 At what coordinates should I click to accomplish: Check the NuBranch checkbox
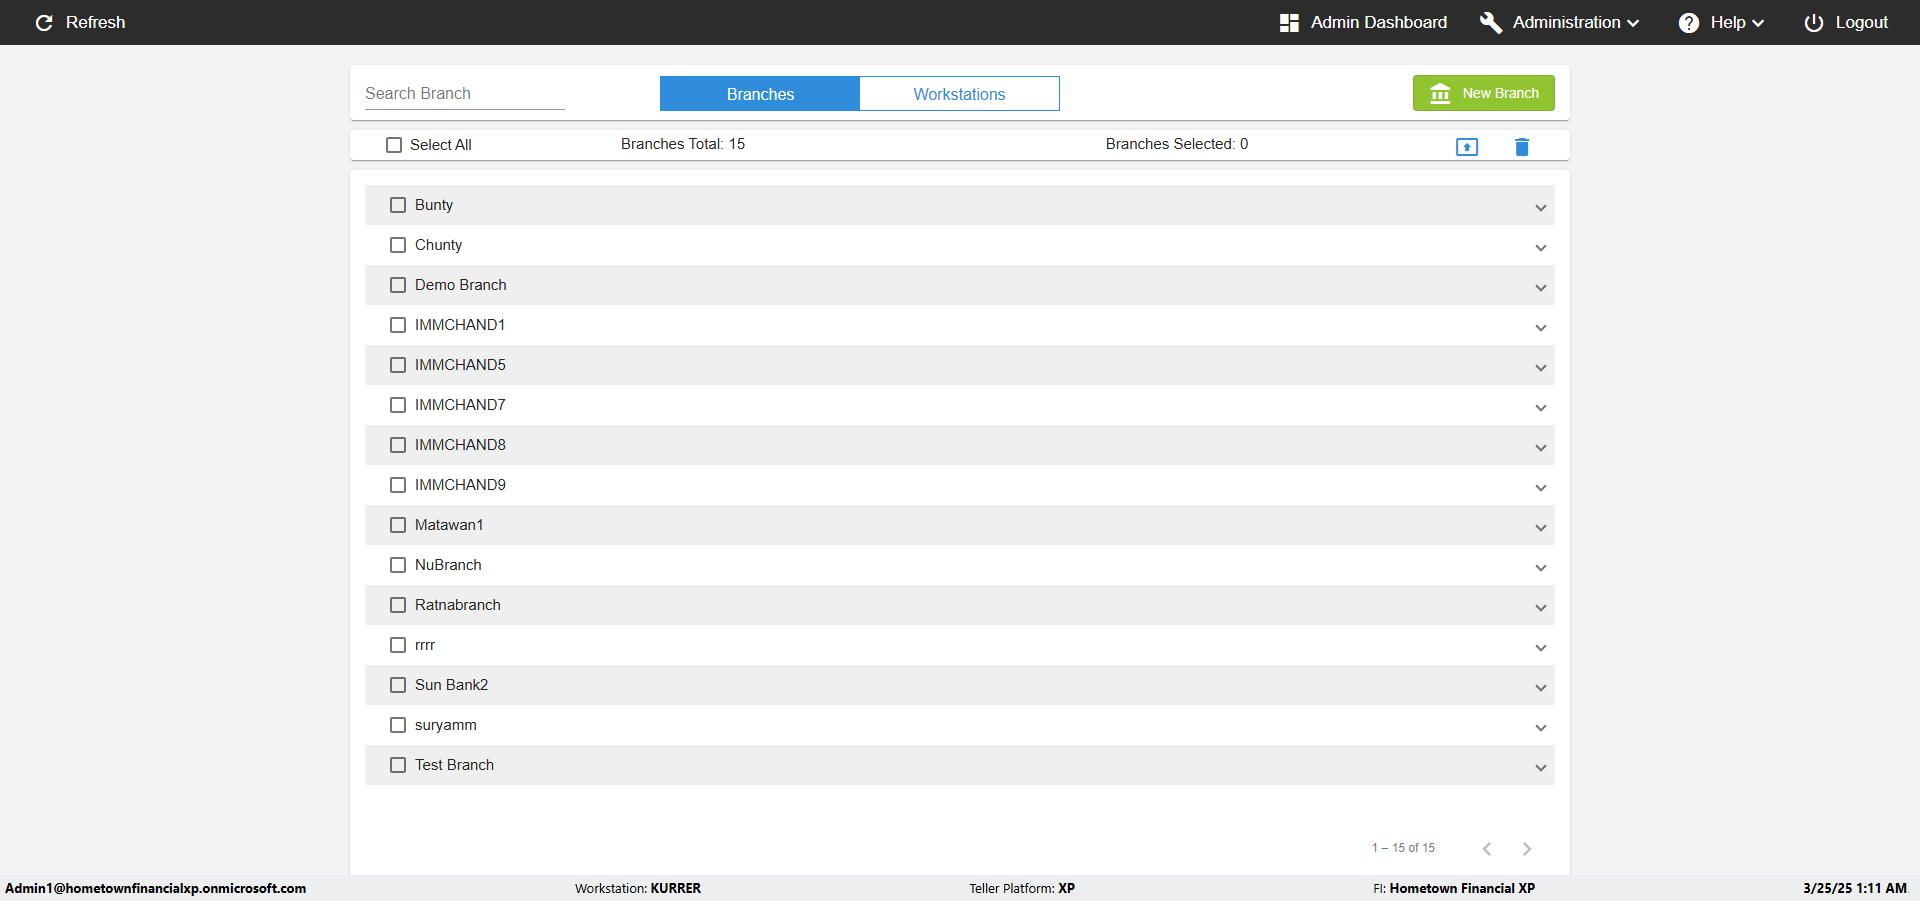(398, 565)
